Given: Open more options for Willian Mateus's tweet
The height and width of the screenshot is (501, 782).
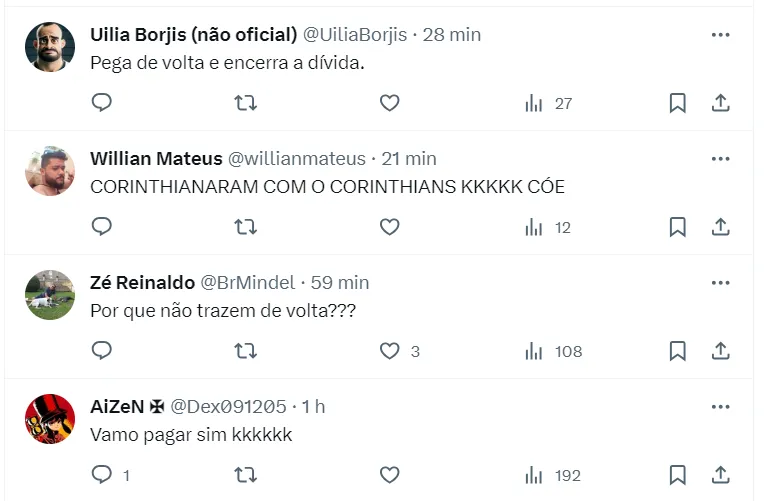Looking at the screenshot, I should click(720, 159).
